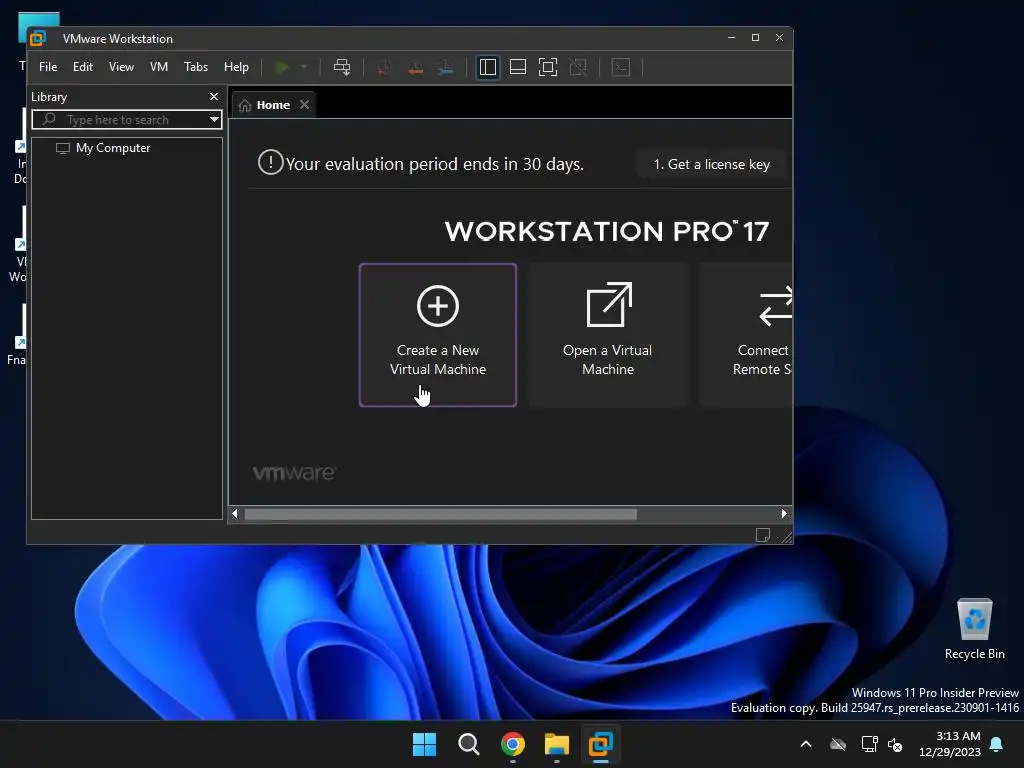Image resolution: width=1024 pixels, height=768 pixels.
Task: Close the Library panel
Action: (214, 97)
